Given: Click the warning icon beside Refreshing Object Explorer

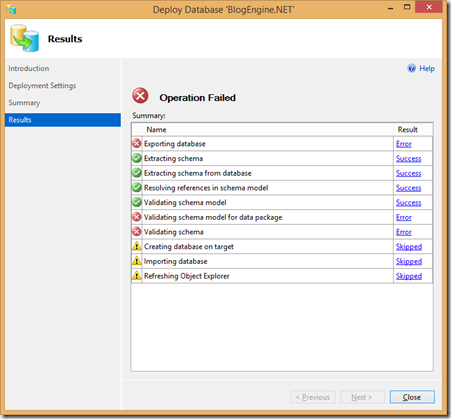Looking at the screenshot, I should point(137,276).
